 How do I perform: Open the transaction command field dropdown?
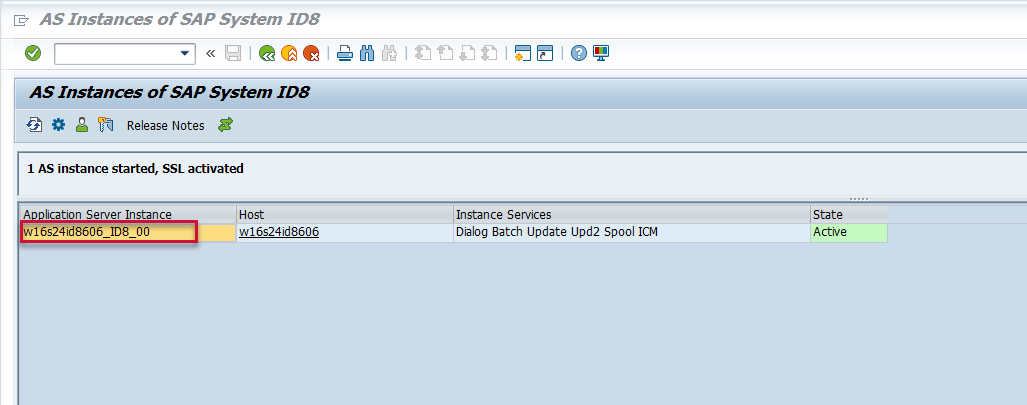[185, 53]
